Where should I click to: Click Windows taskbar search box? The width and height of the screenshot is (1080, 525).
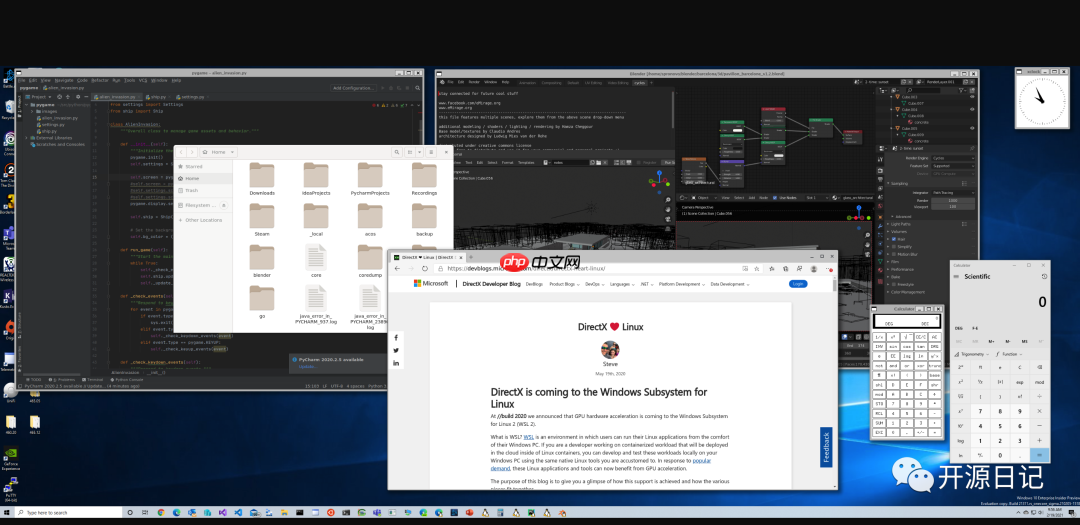coord(70,513)
